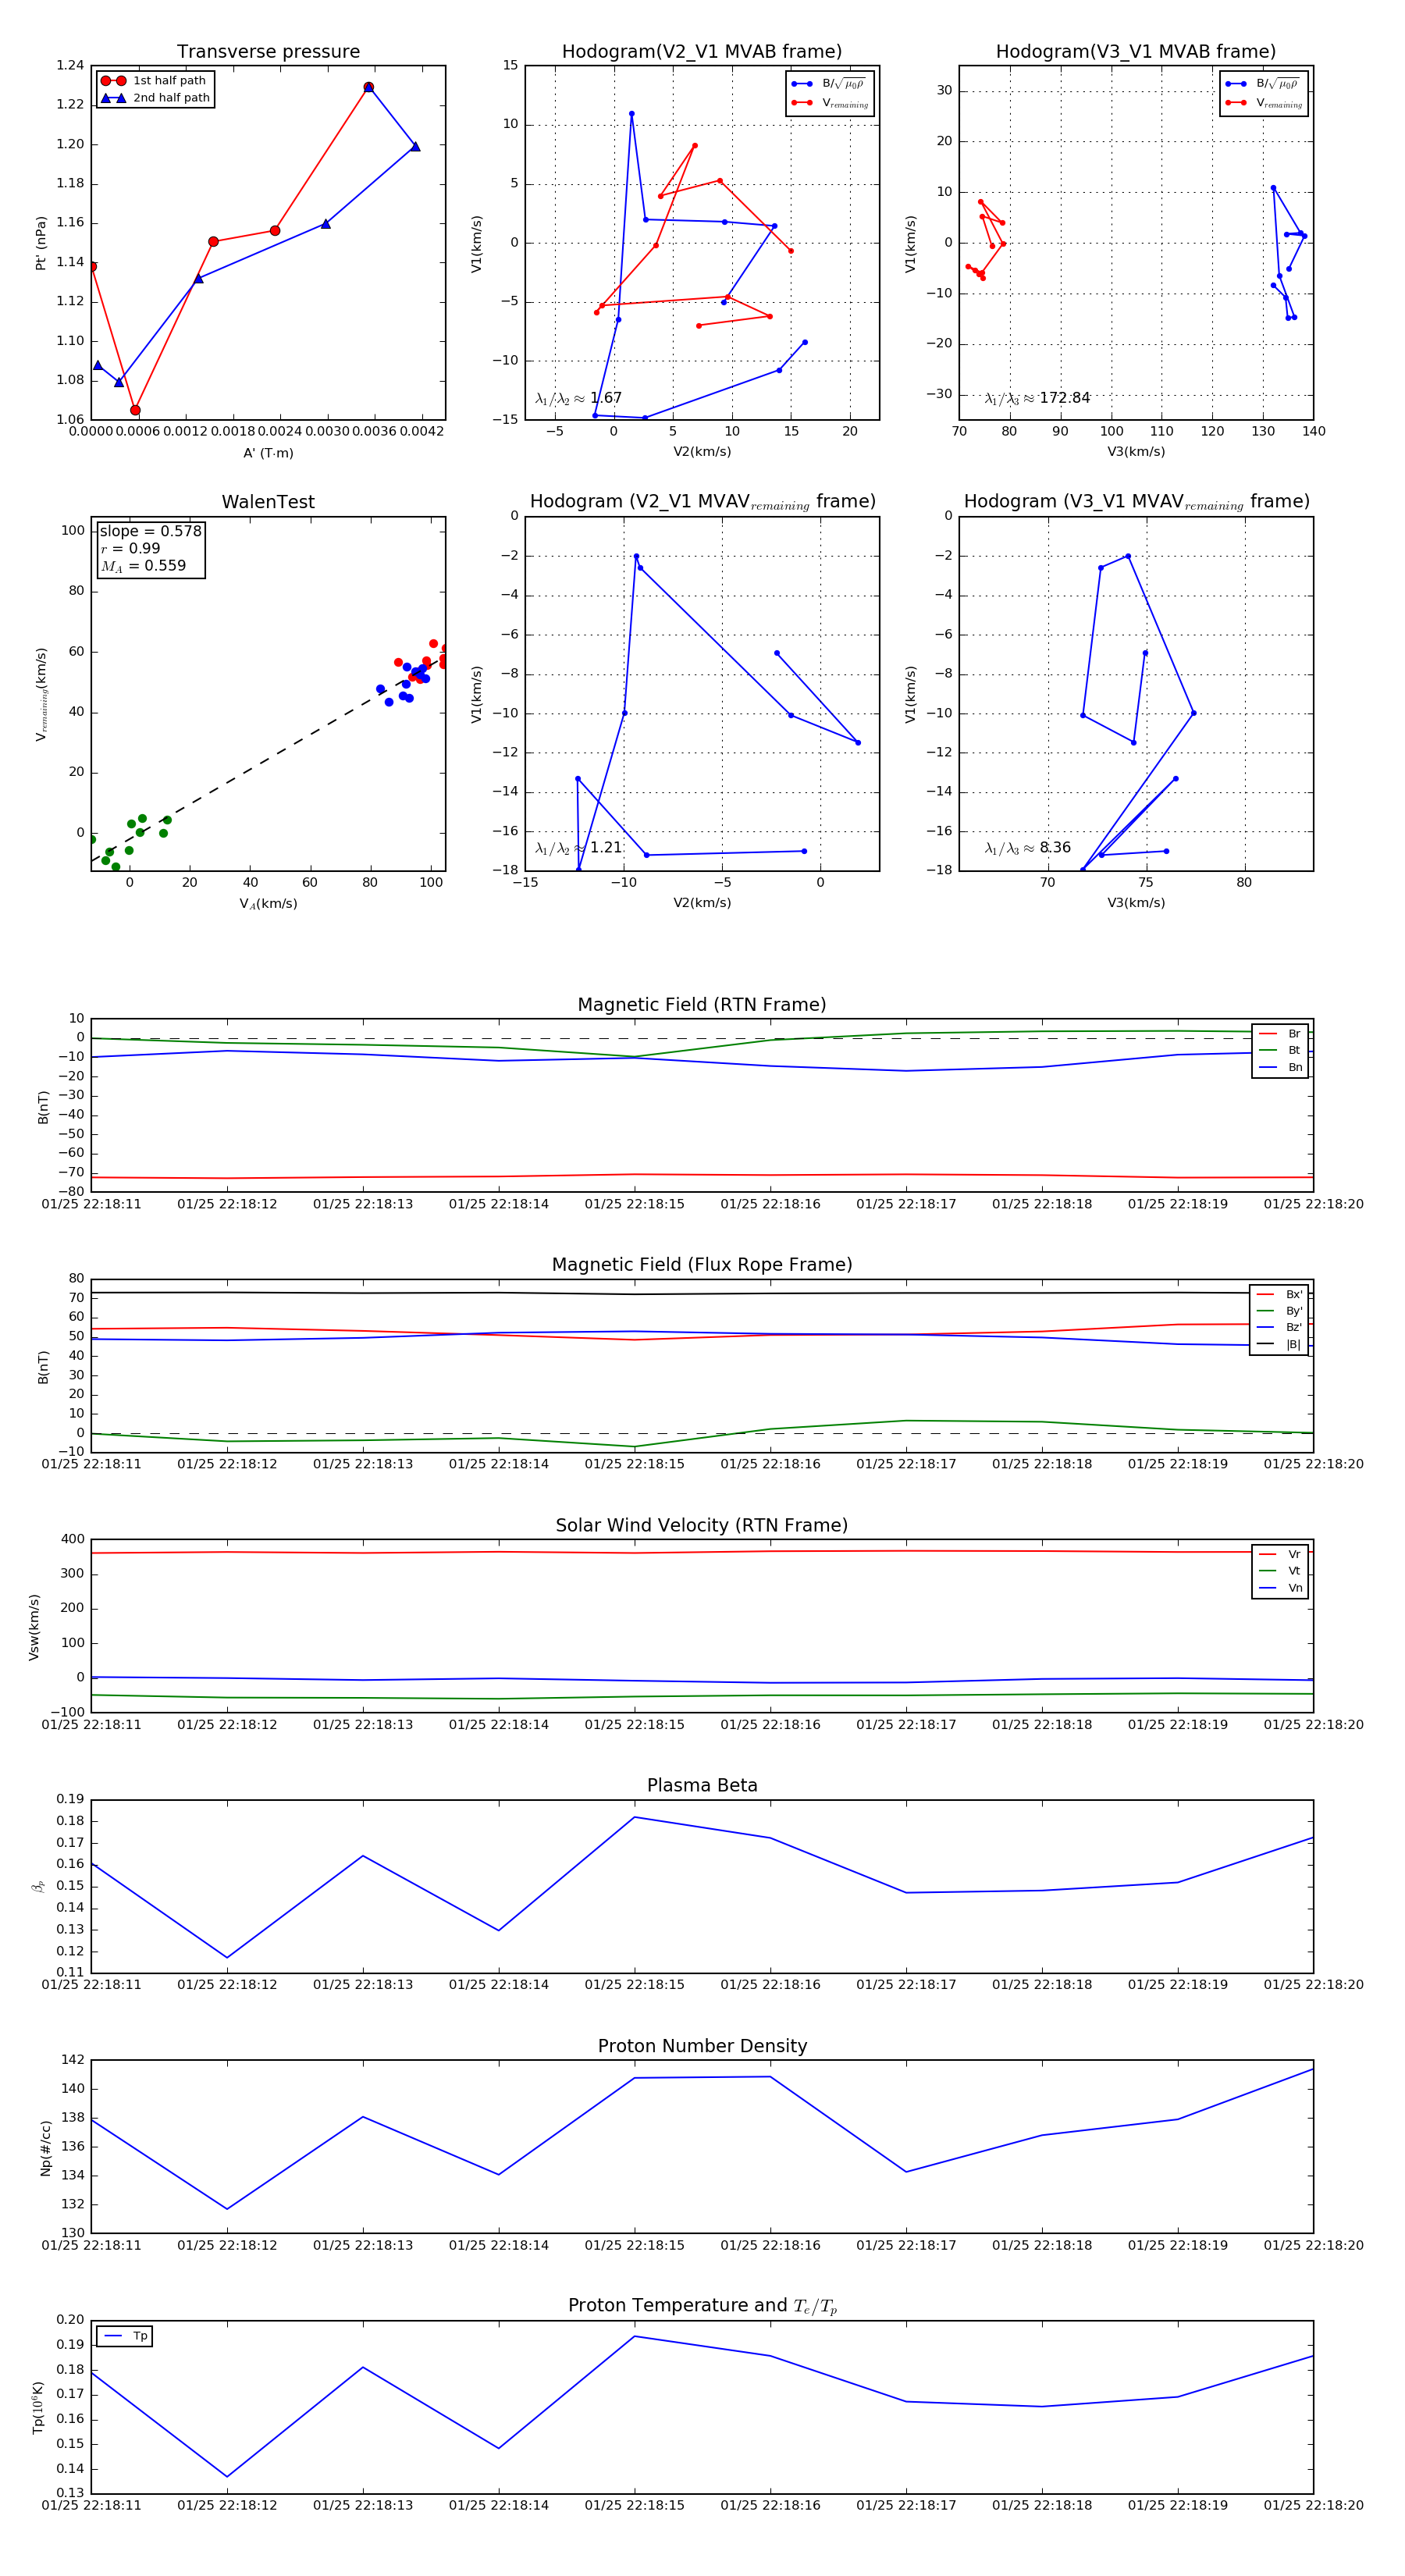The image size is (1405, 2576).
Task: Click the '0.0042' x-tick in Transverse pressure
Action: (421, 431)
